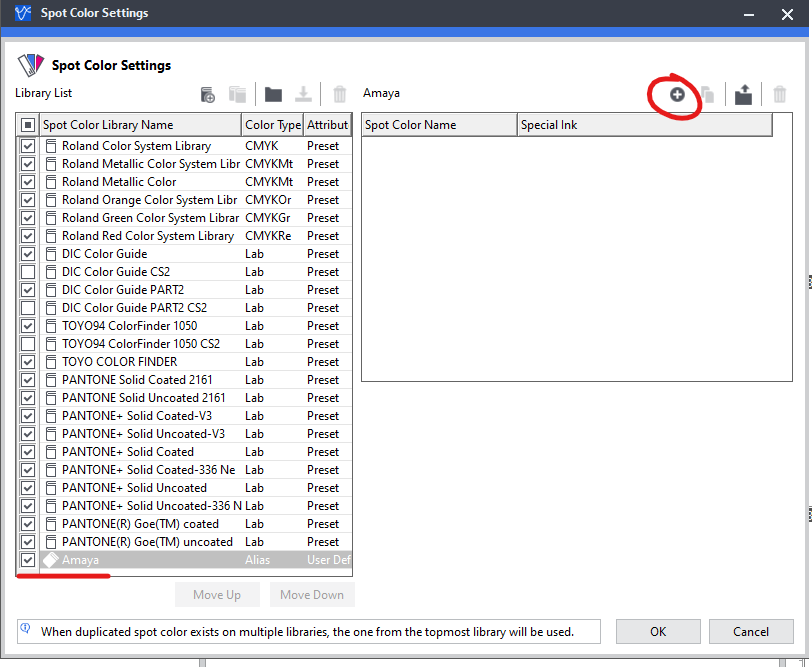Enable the DIC Color Guide CS2 library
The height and width of the screenshot is (667, 812).
28,272
